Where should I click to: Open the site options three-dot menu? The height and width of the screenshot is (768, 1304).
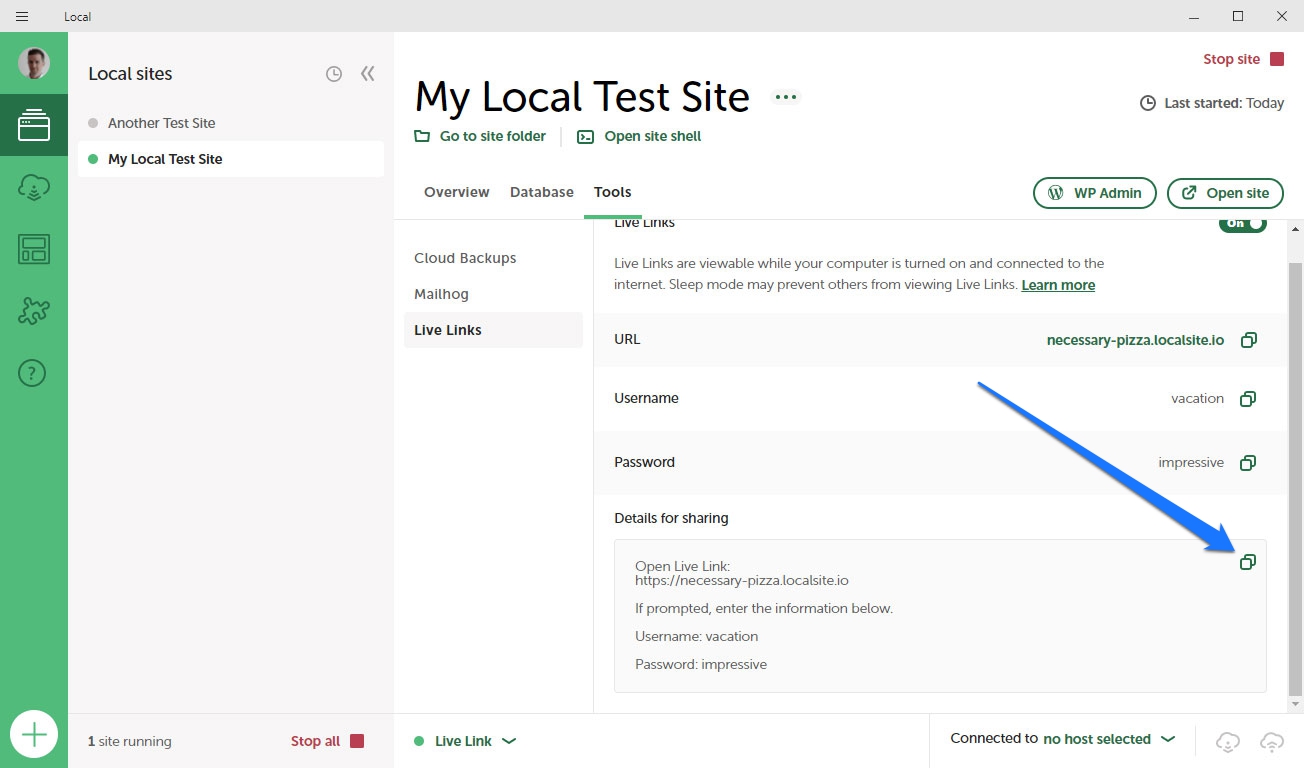tap(786, 97)
